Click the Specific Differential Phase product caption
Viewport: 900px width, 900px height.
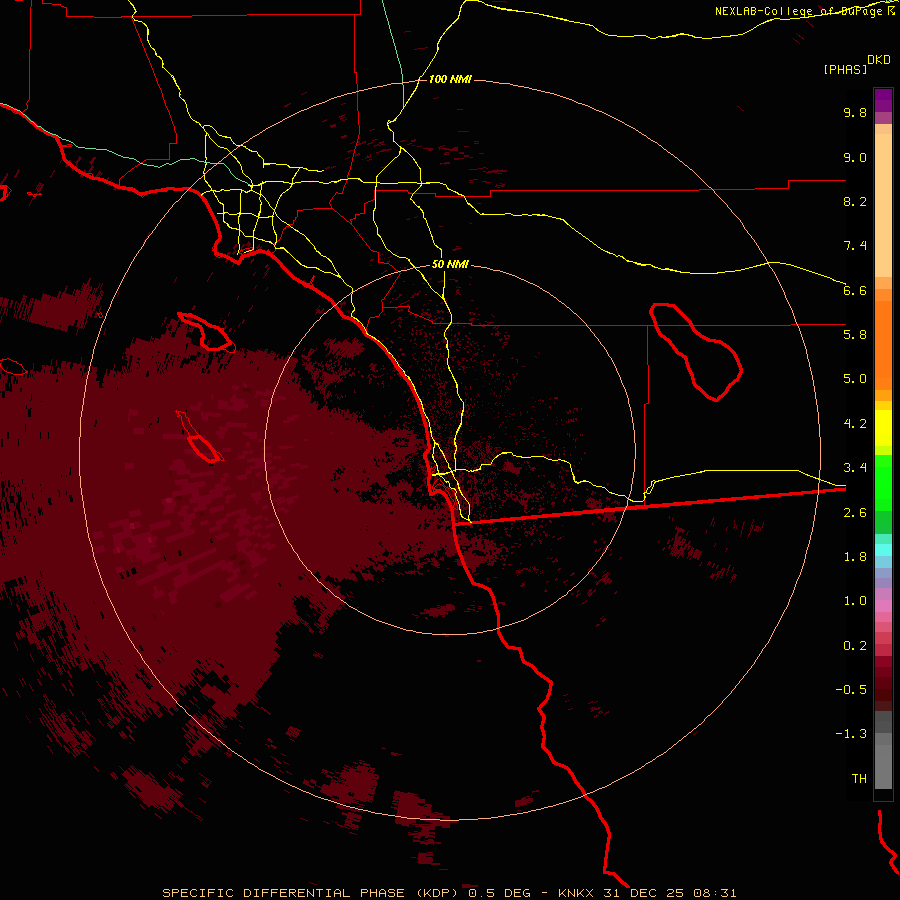pyautogui.click(x=449, y=893)
